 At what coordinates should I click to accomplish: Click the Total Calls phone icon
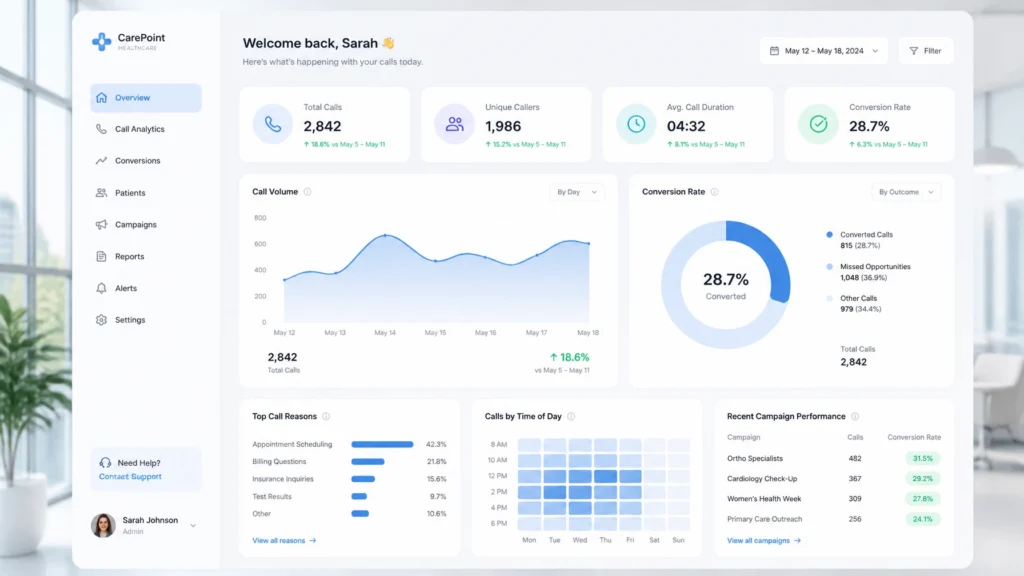273,124
